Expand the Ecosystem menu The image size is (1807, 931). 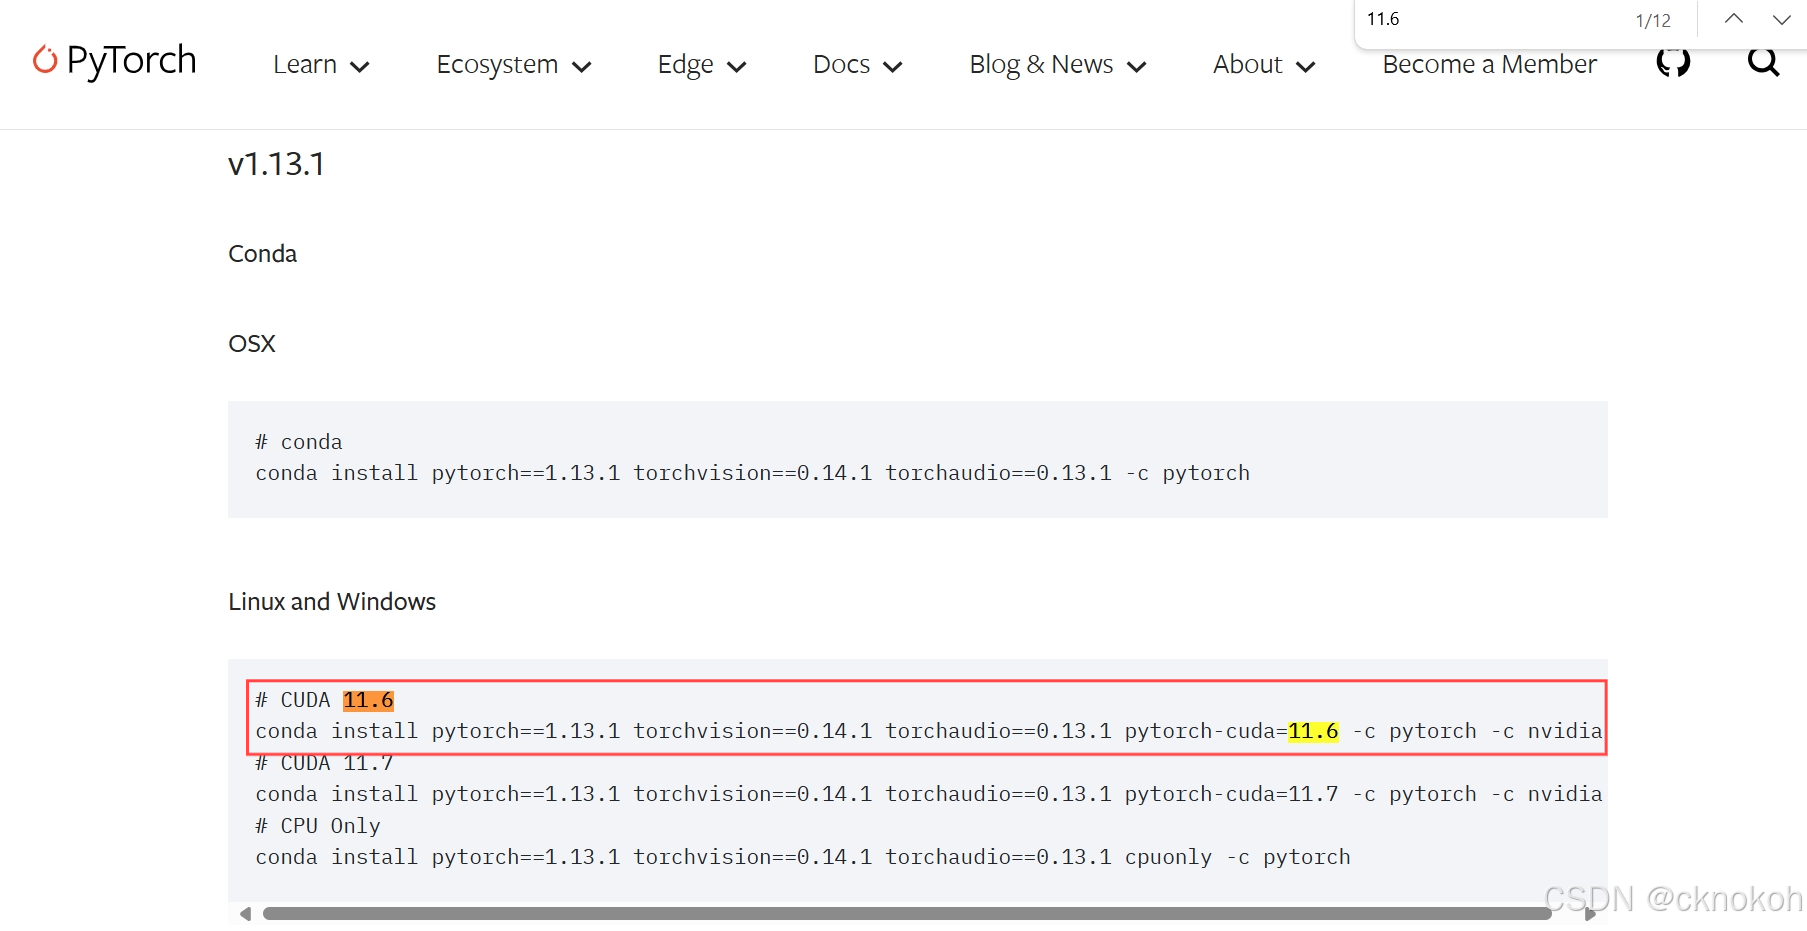(x=514, y=65)
